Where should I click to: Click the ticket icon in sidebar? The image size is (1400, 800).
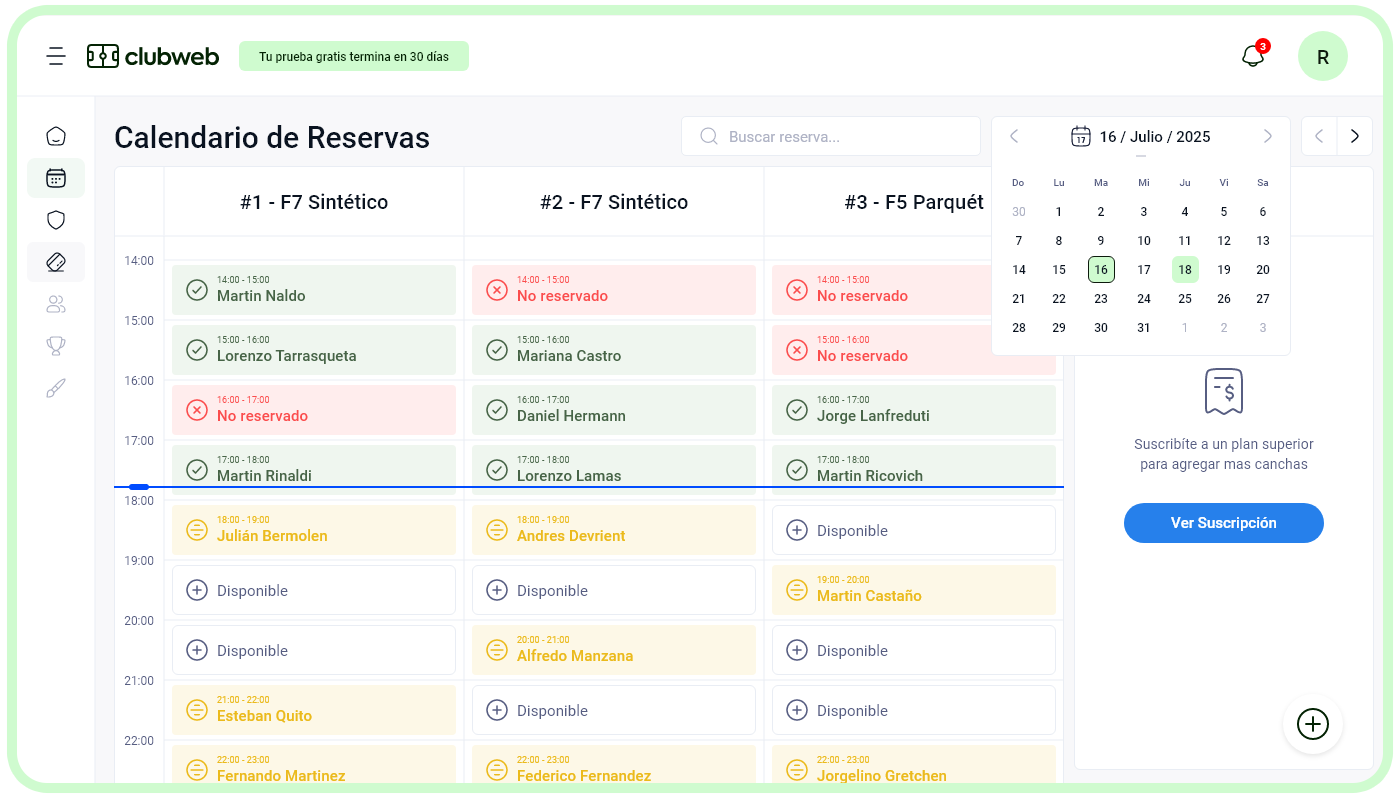(56, 262)
